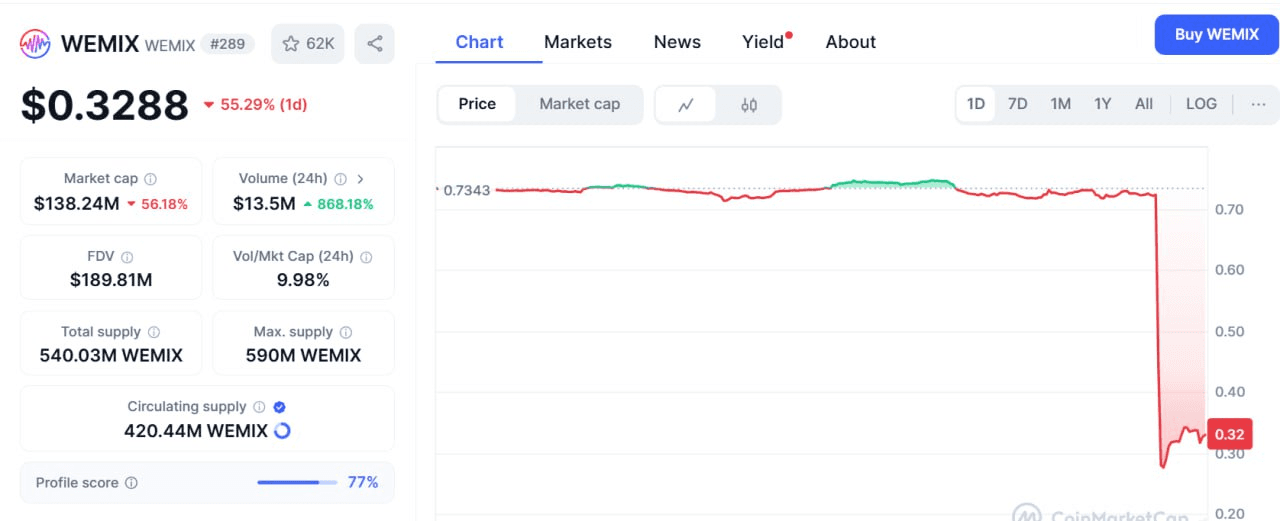Click the red 0.32 current price tag
This screenshot has width=1280, height=521.
click(1230, 434)
